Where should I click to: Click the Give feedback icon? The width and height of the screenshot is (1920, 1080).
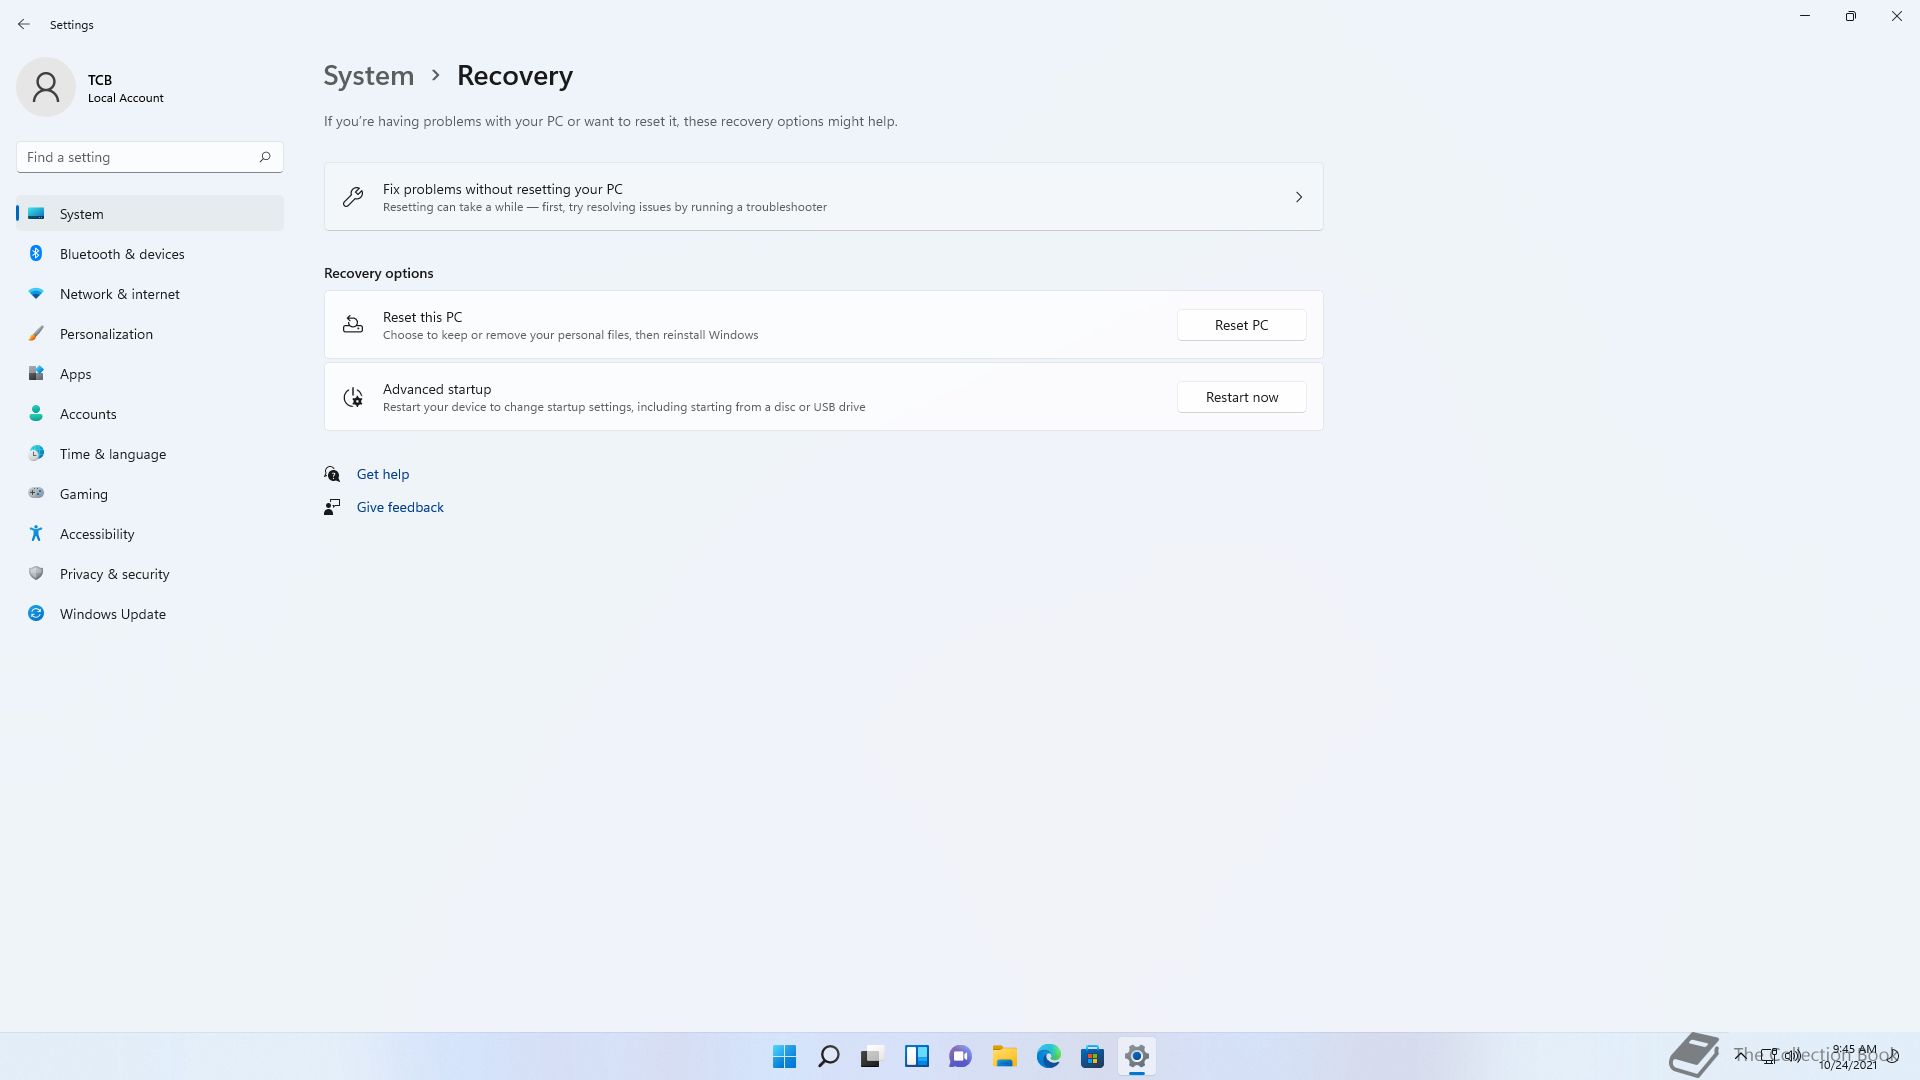click(x=332, y=507)
